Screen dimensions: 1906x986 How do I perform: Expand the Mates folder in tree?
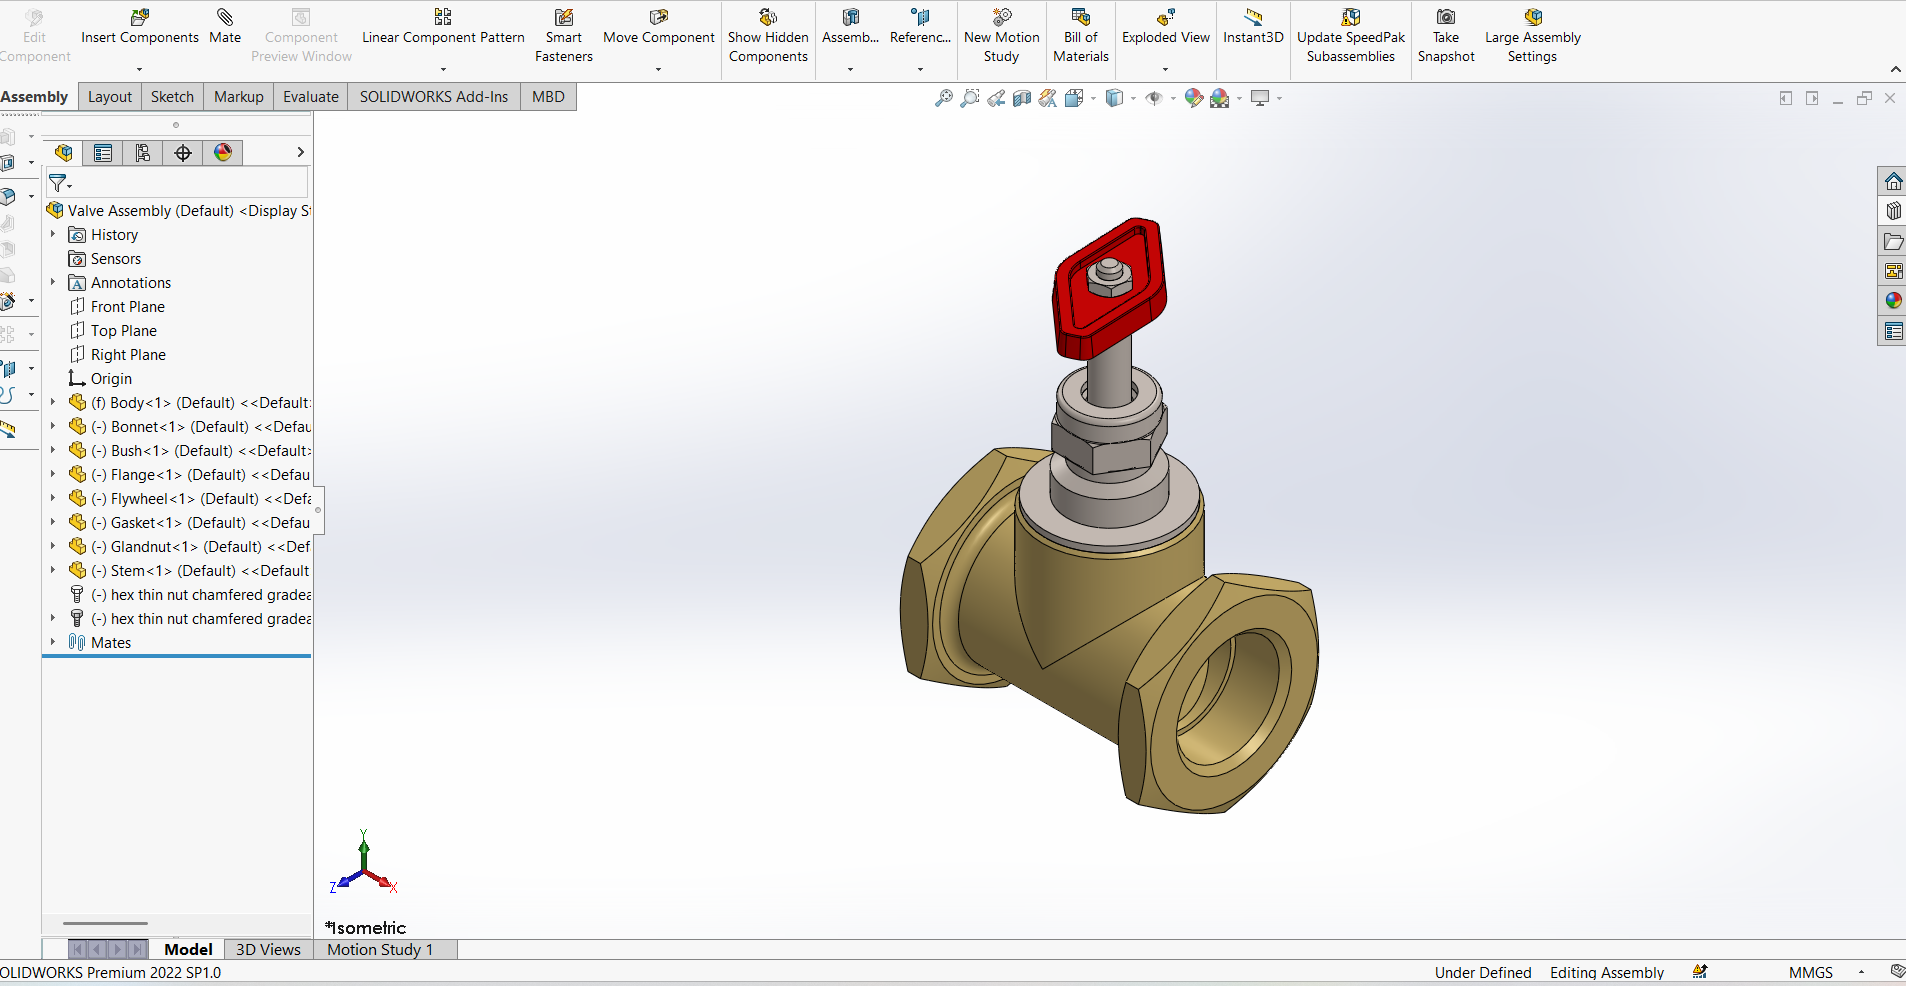click(x=53, y=643)
